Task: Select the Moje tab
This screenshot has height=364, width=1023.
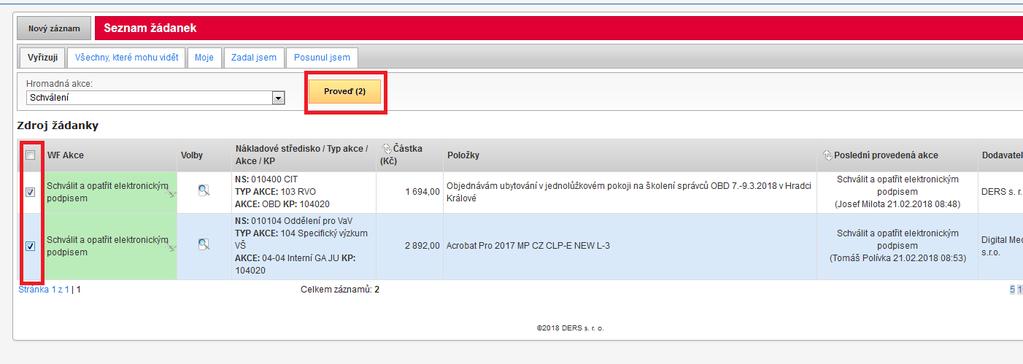Action: point(204,57)
